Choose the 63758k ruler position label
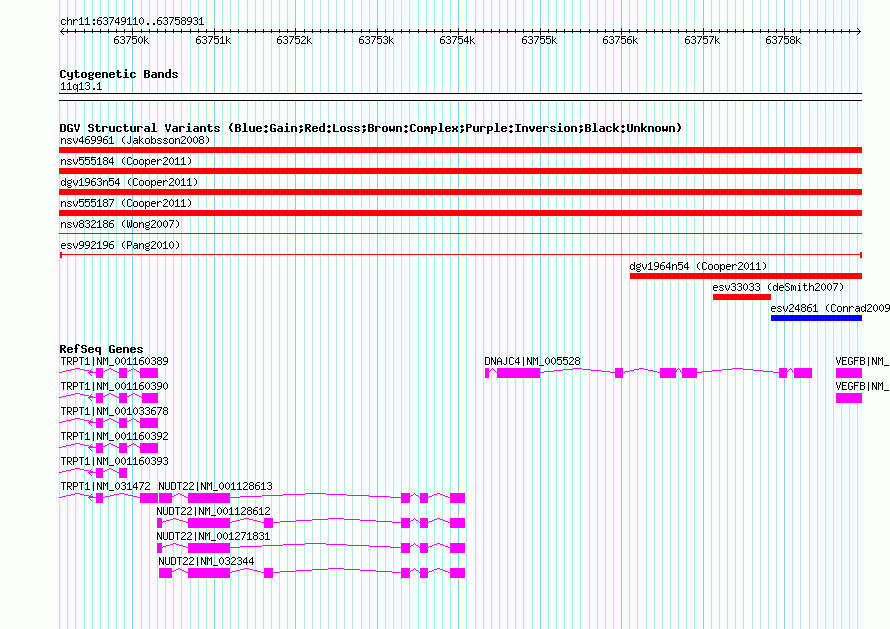Image resolution: width=890 pixels, height=629 pixels. (783, 40)
